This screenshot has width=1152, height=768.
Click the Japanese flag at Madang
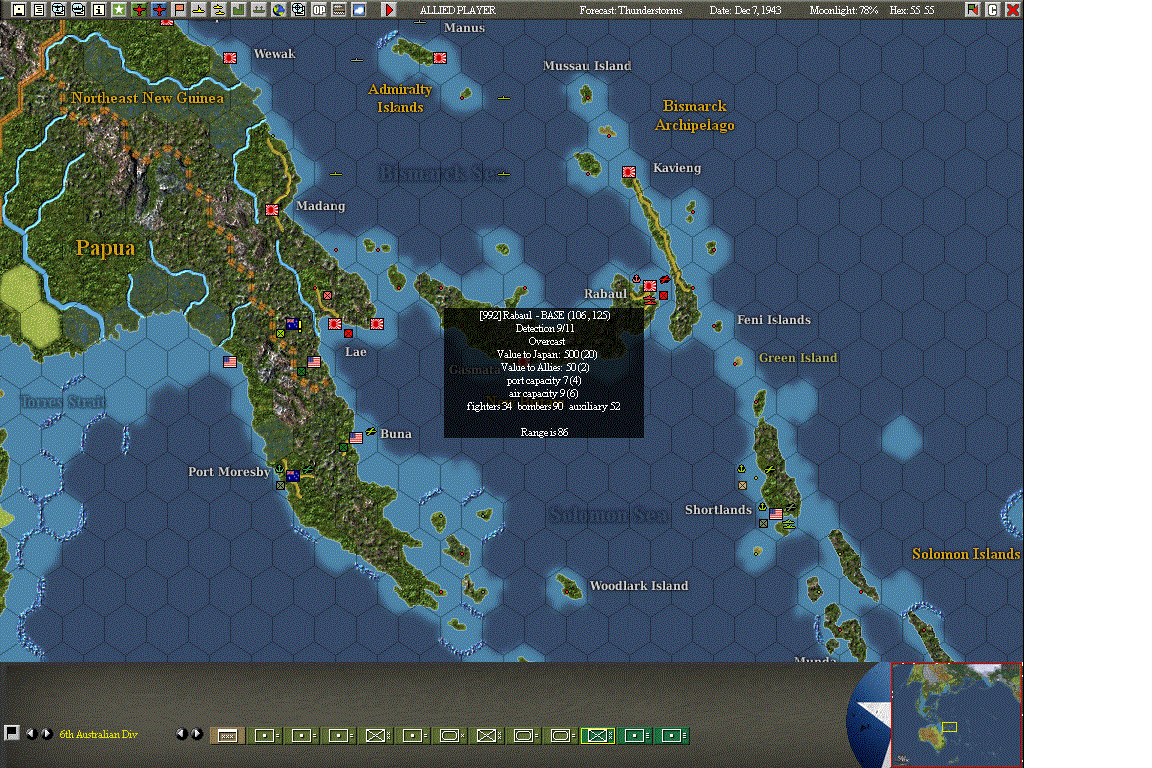272,209
